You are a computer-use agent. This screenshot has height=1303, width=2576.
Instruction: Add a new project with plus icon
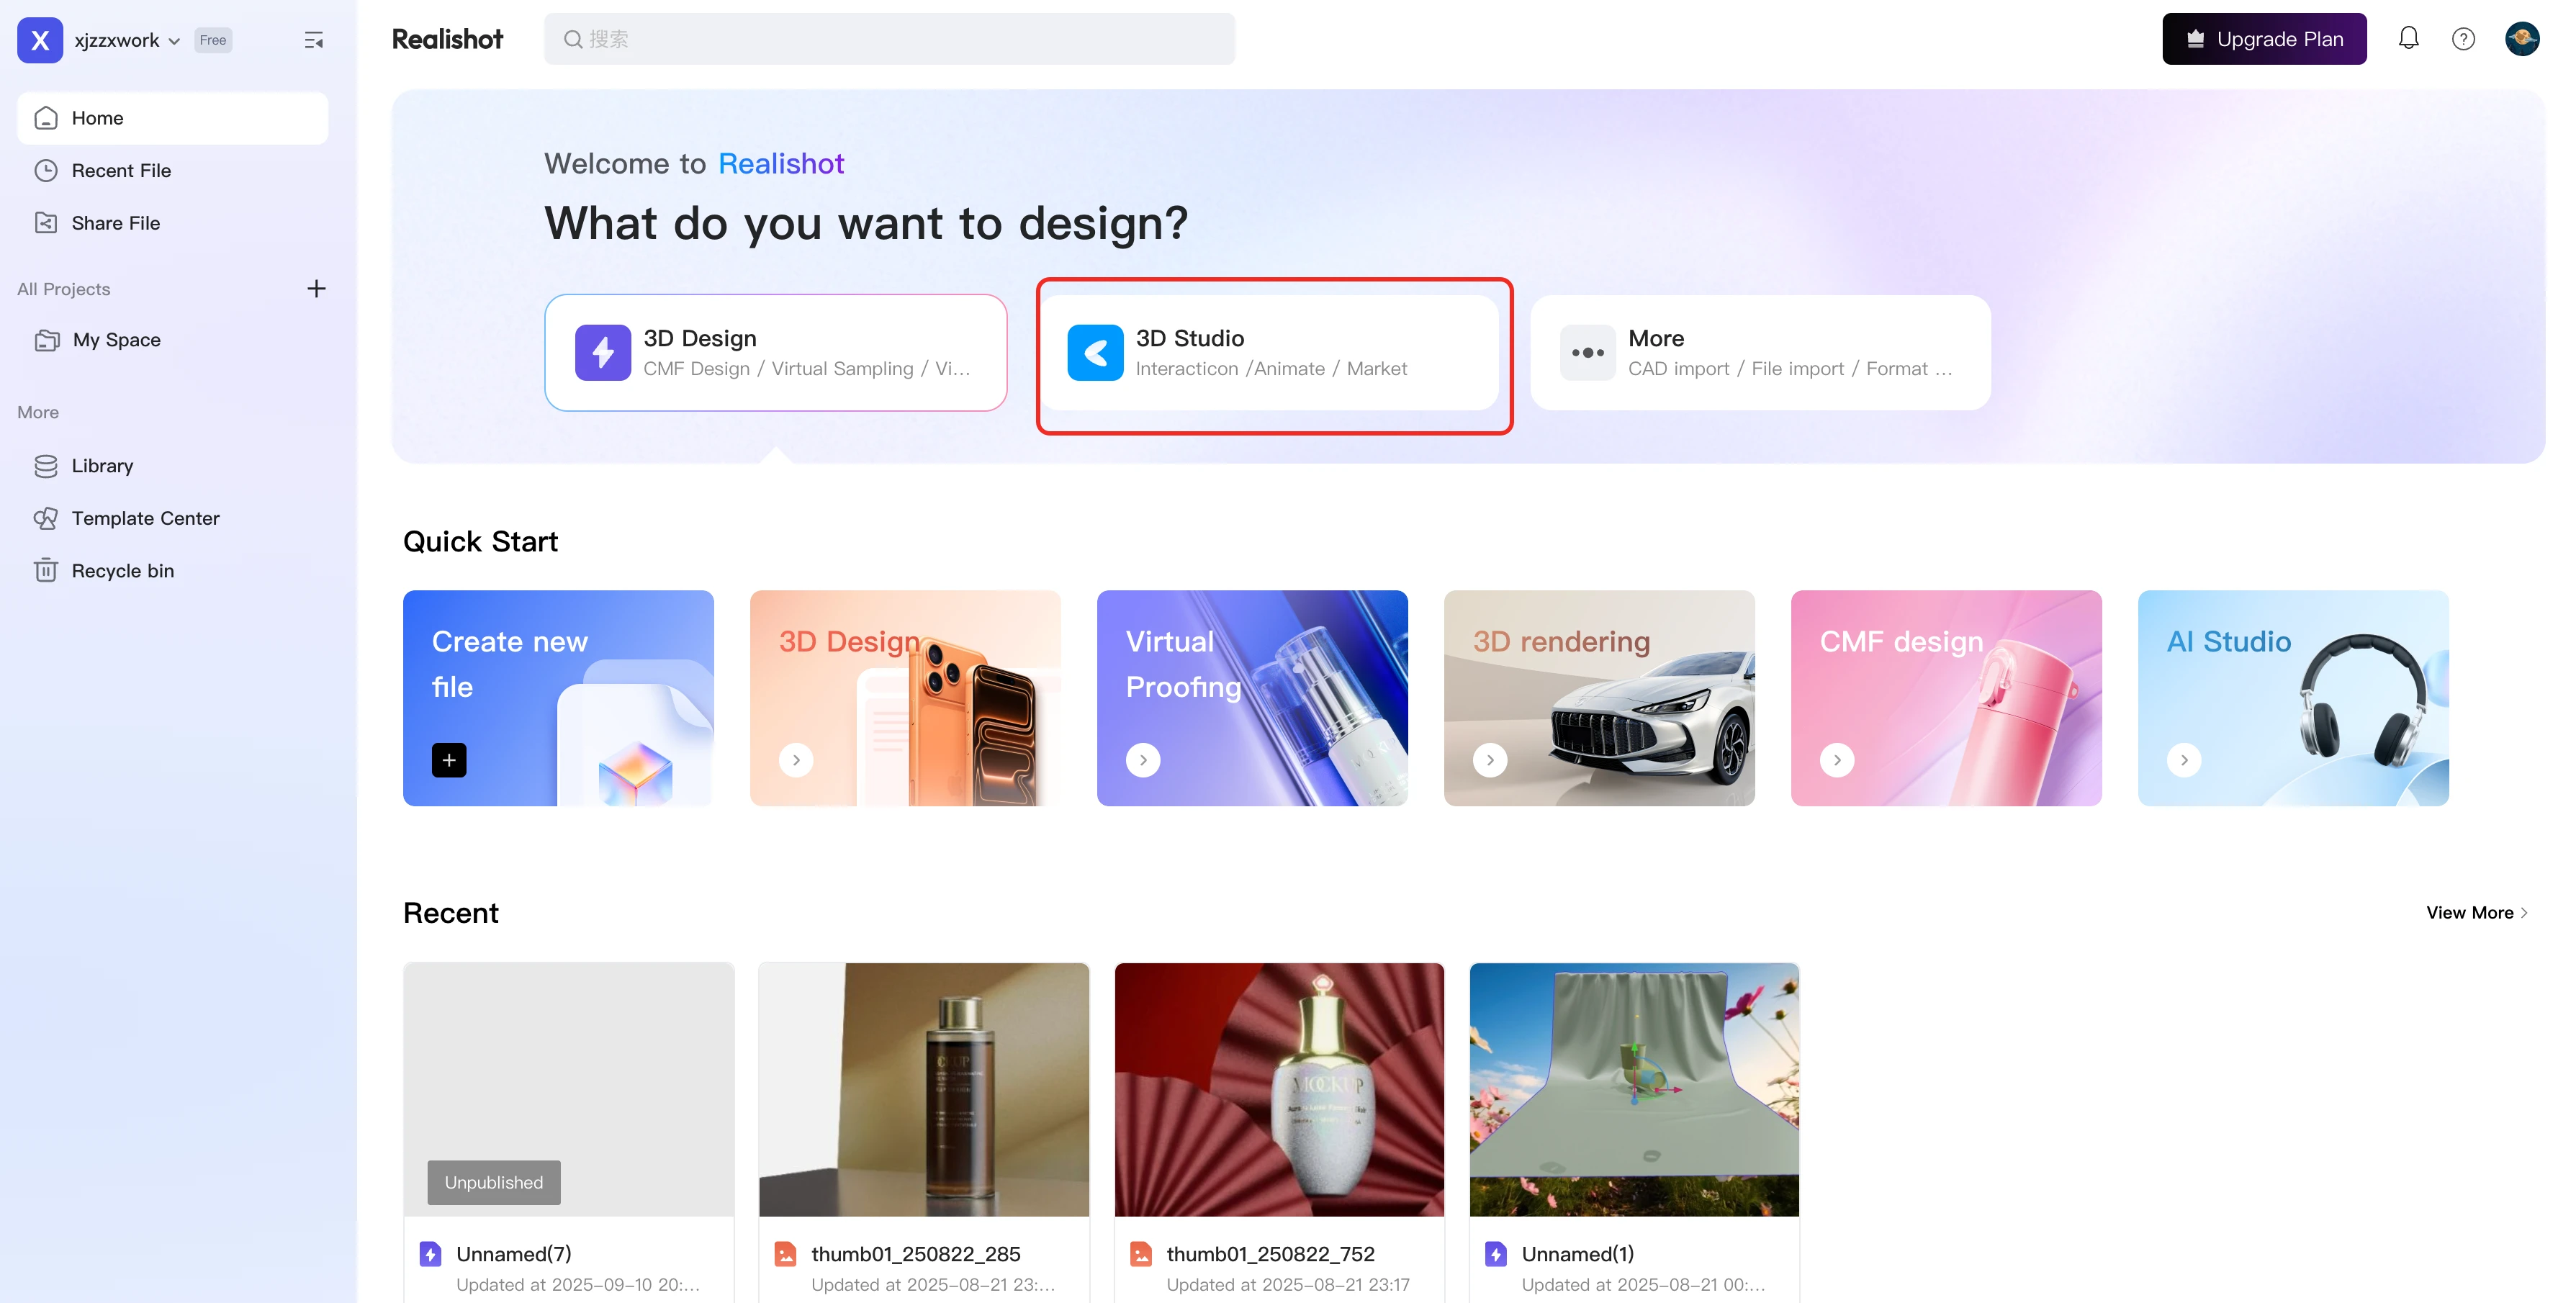pyautogui.click(x=316, y=289)
